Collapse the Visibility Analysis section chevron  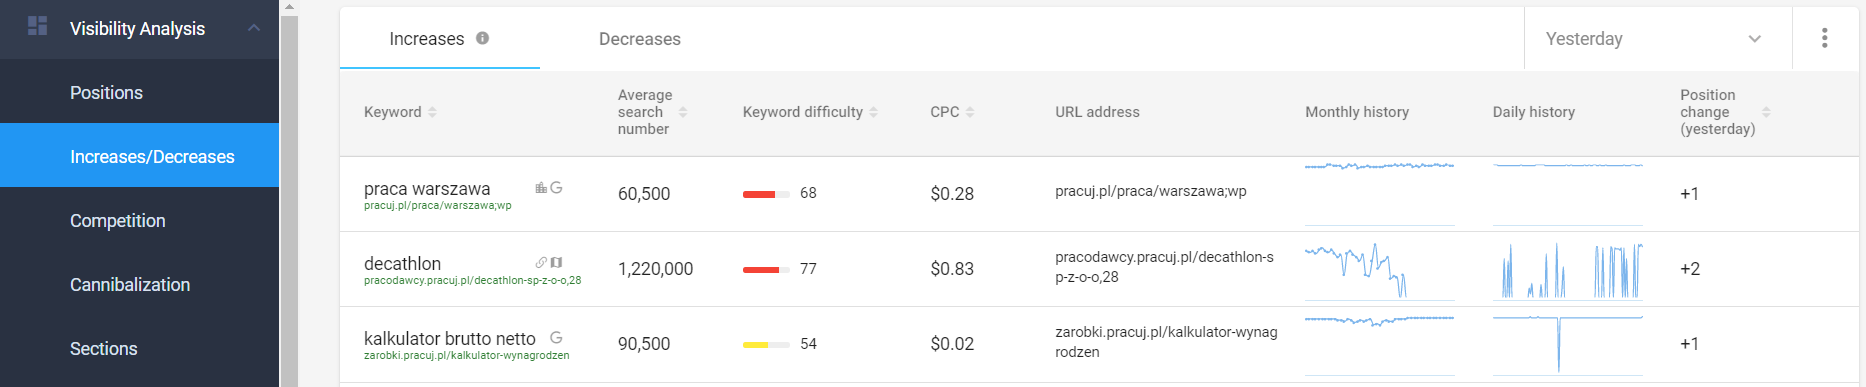point(254,28)
